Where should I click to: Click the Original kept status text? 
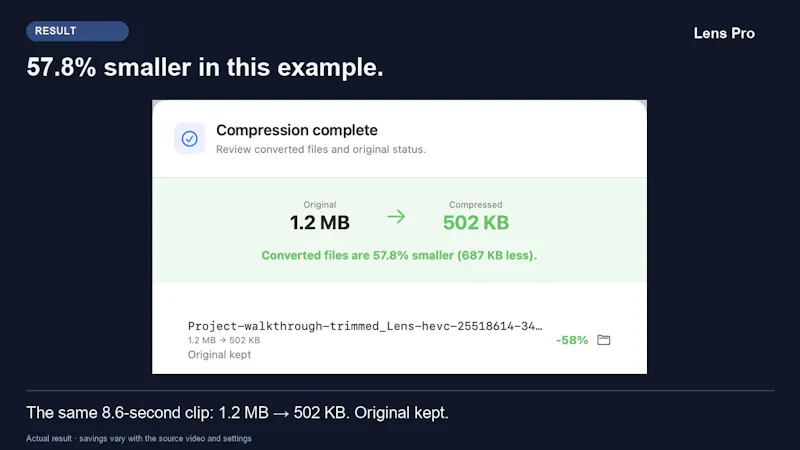click(219, 355)
